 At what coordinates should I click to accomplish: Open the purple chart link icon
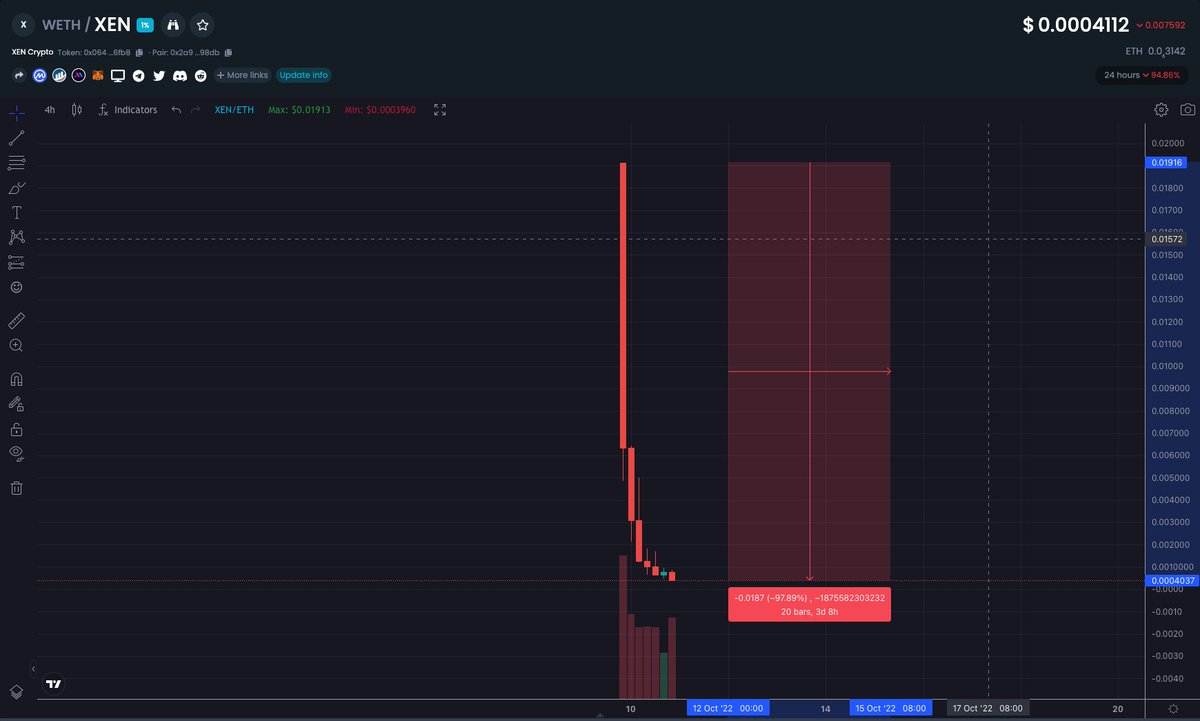click(x=78, y=75)
